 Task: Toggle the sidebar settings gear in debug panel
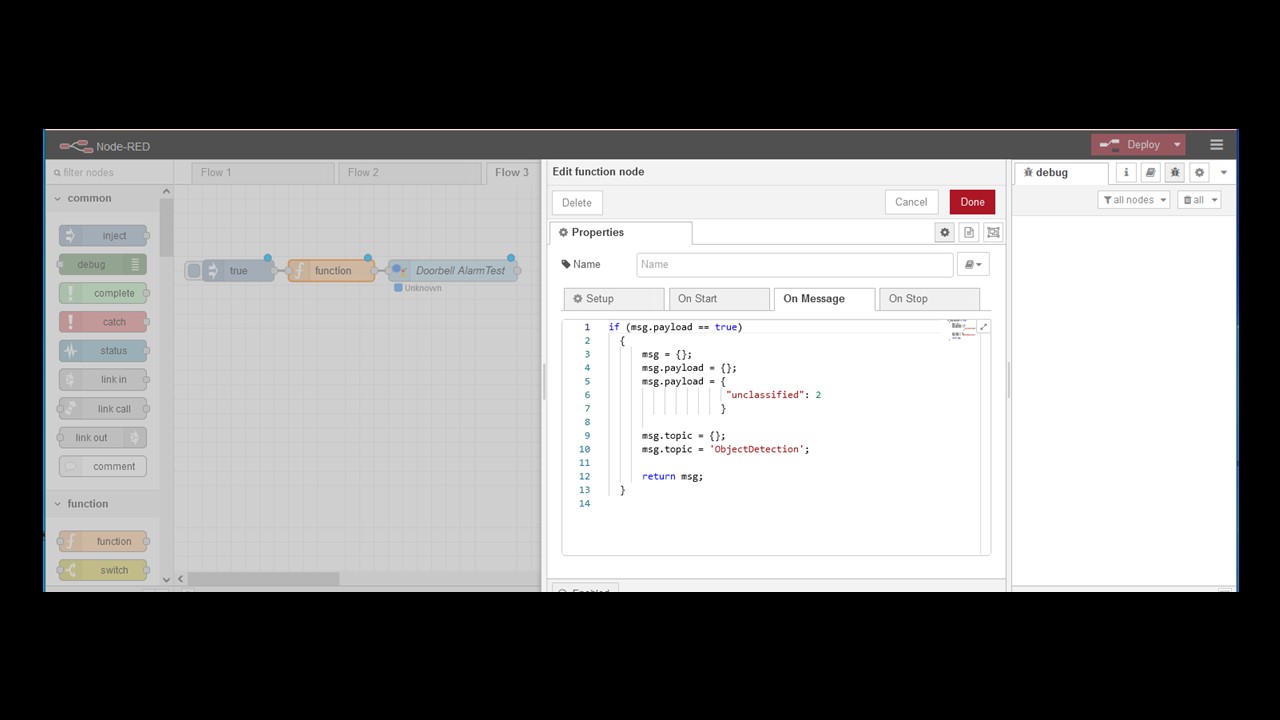[x=1199, y=172]
